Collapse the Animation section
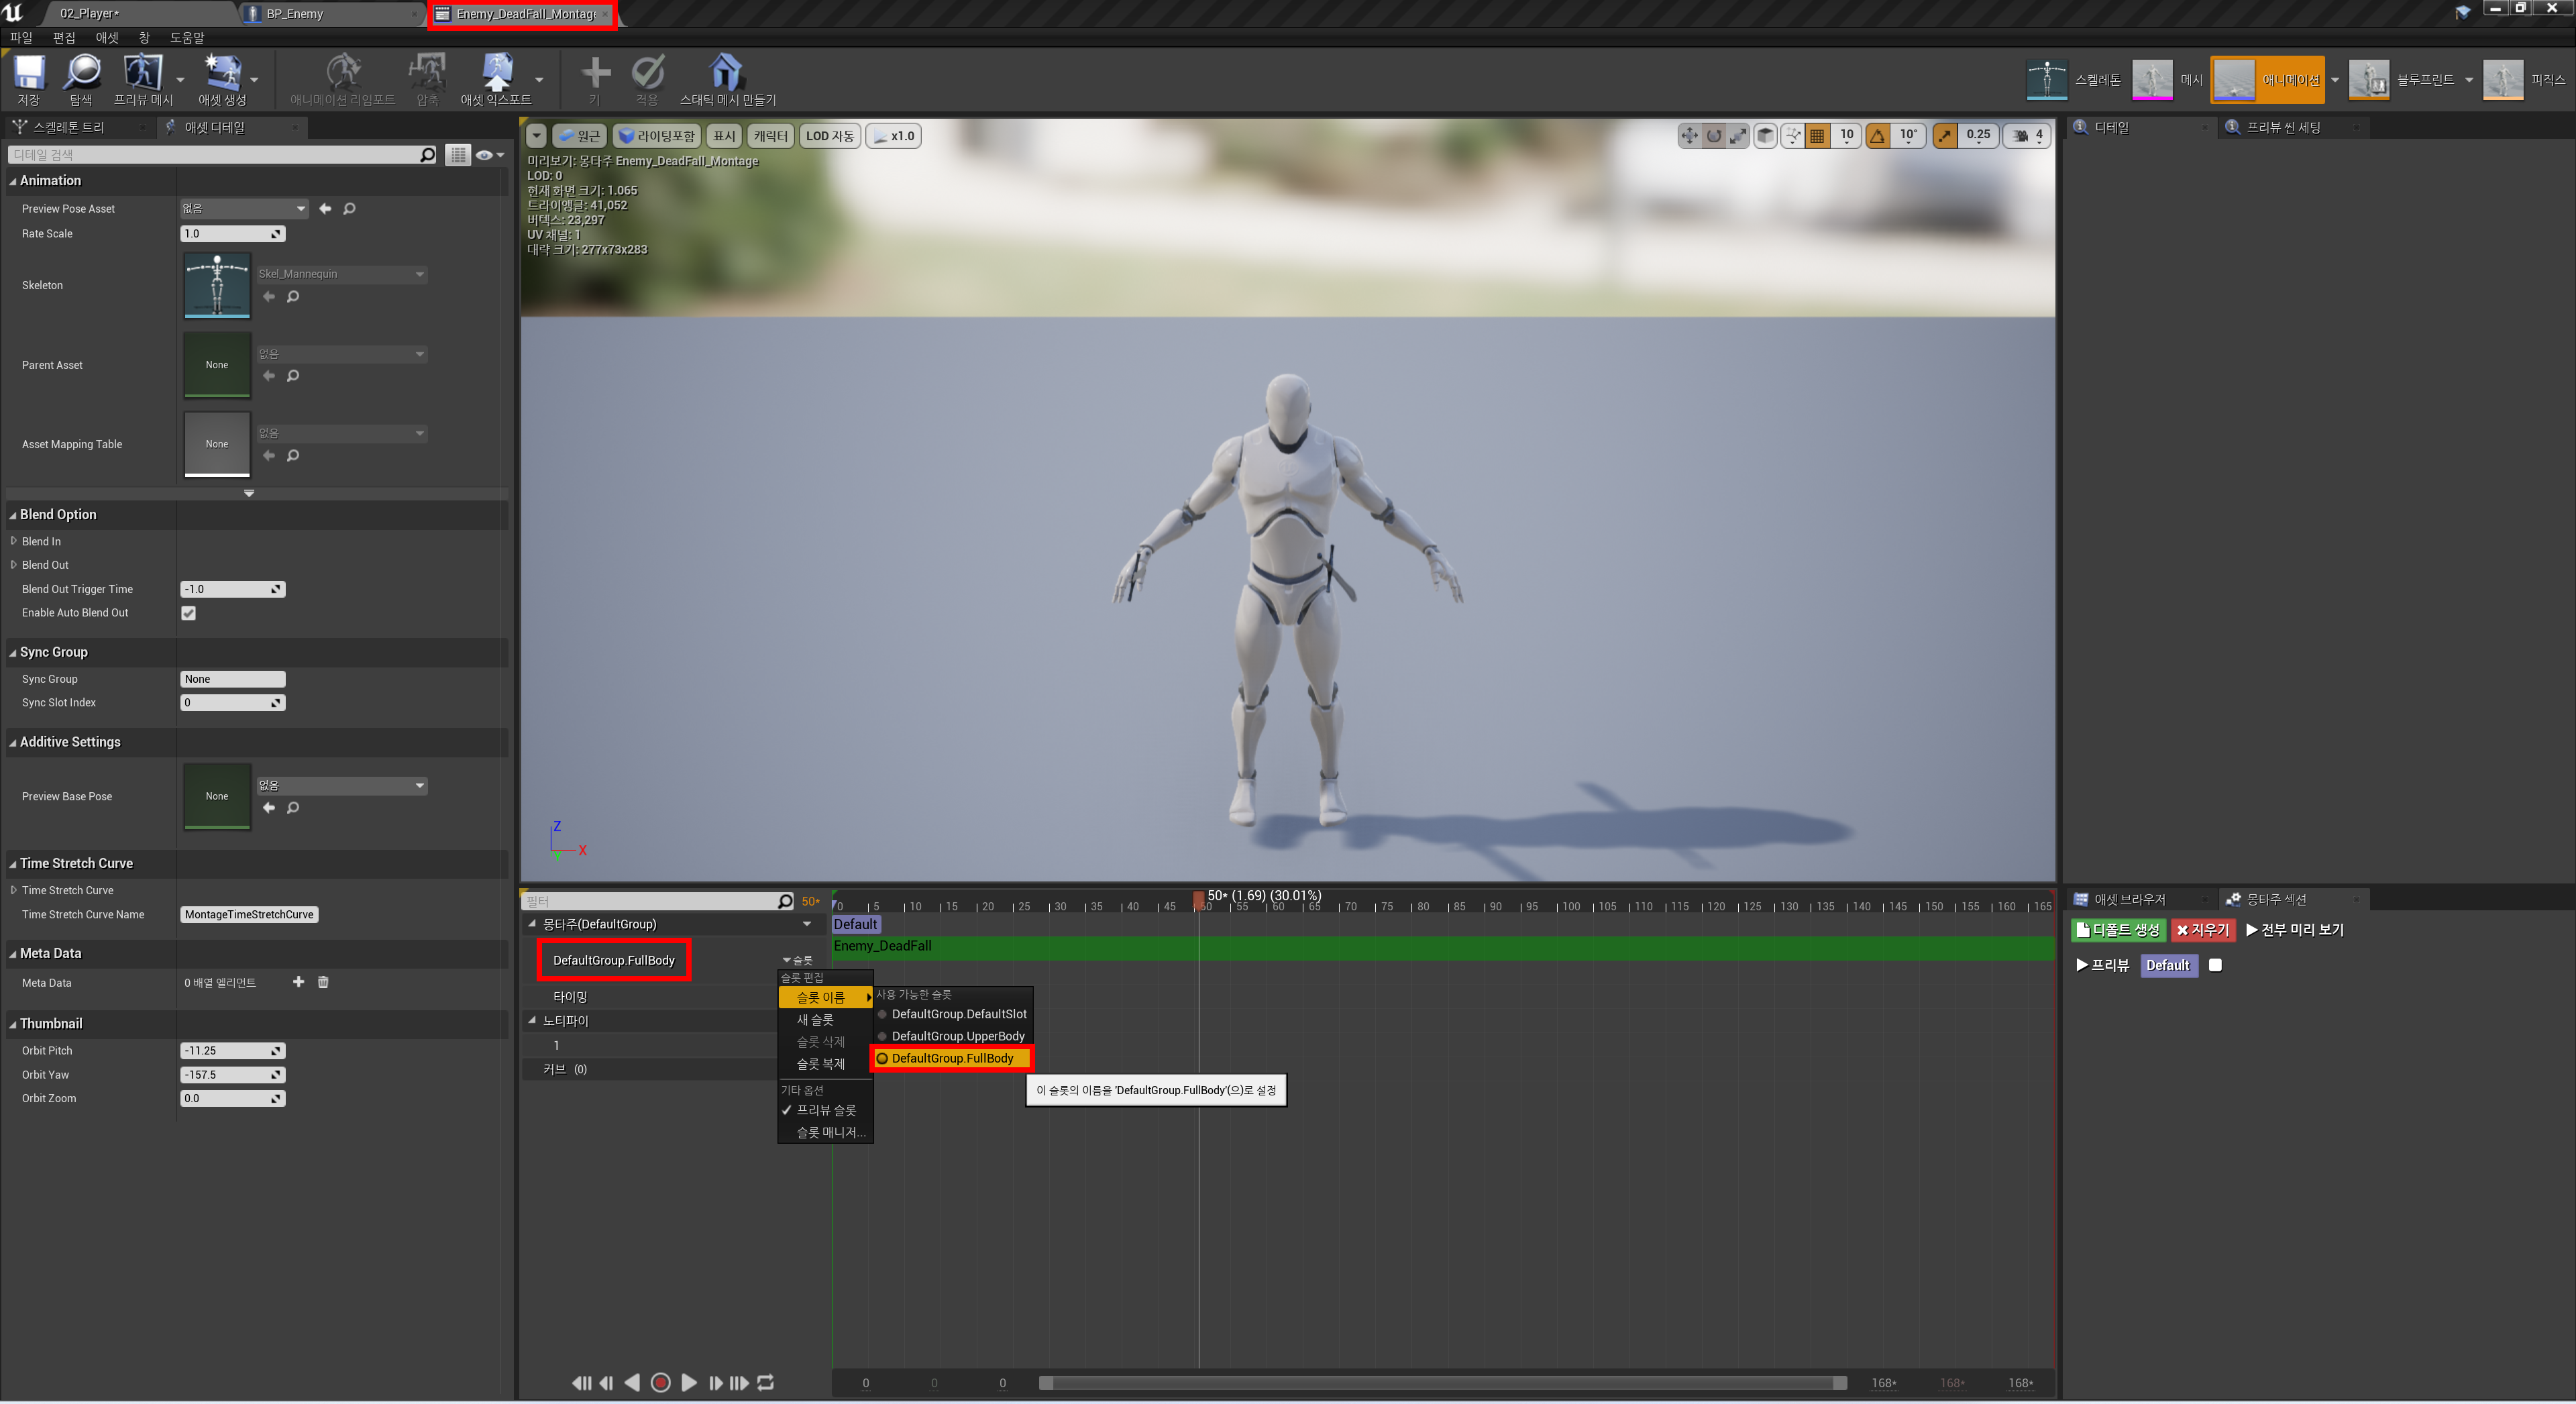Image resolution: width=2576 pixels, height=1404 pixels. point(13,181)
